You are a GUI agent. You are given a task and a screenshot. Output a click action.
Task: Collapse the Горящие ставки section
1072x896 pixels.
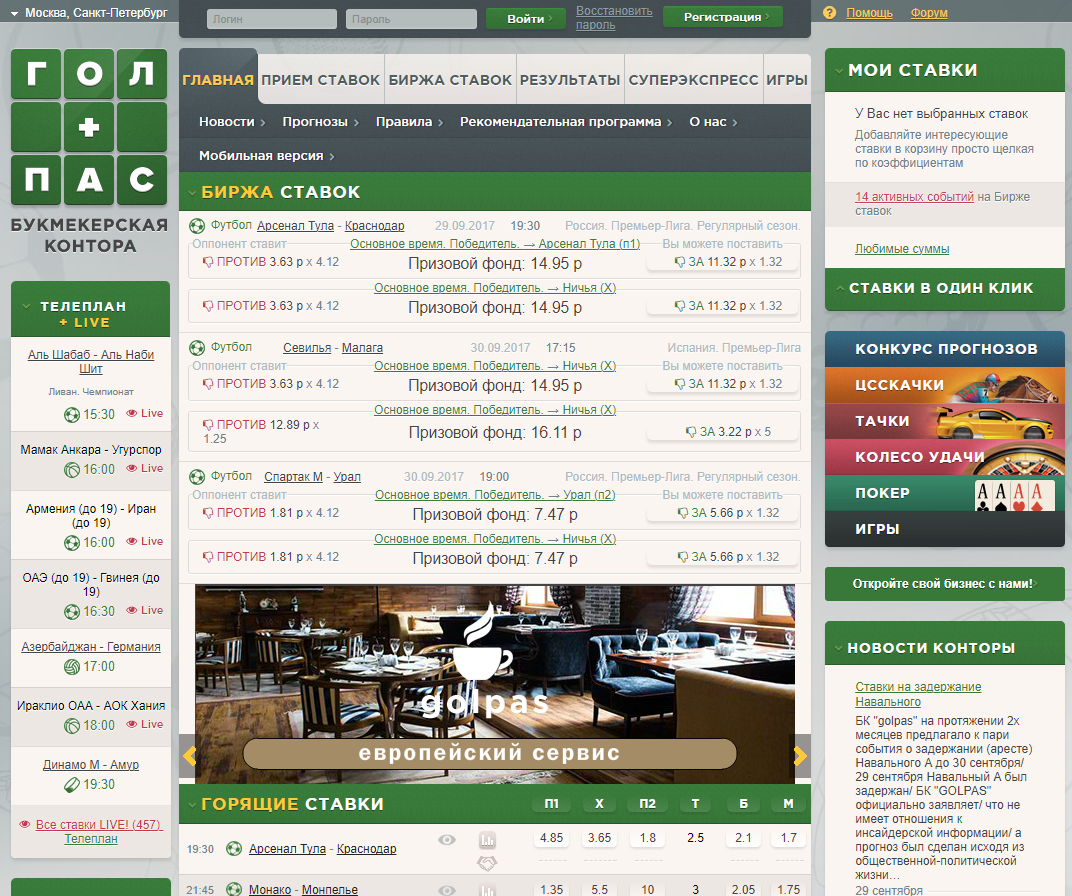click(192, 804)
